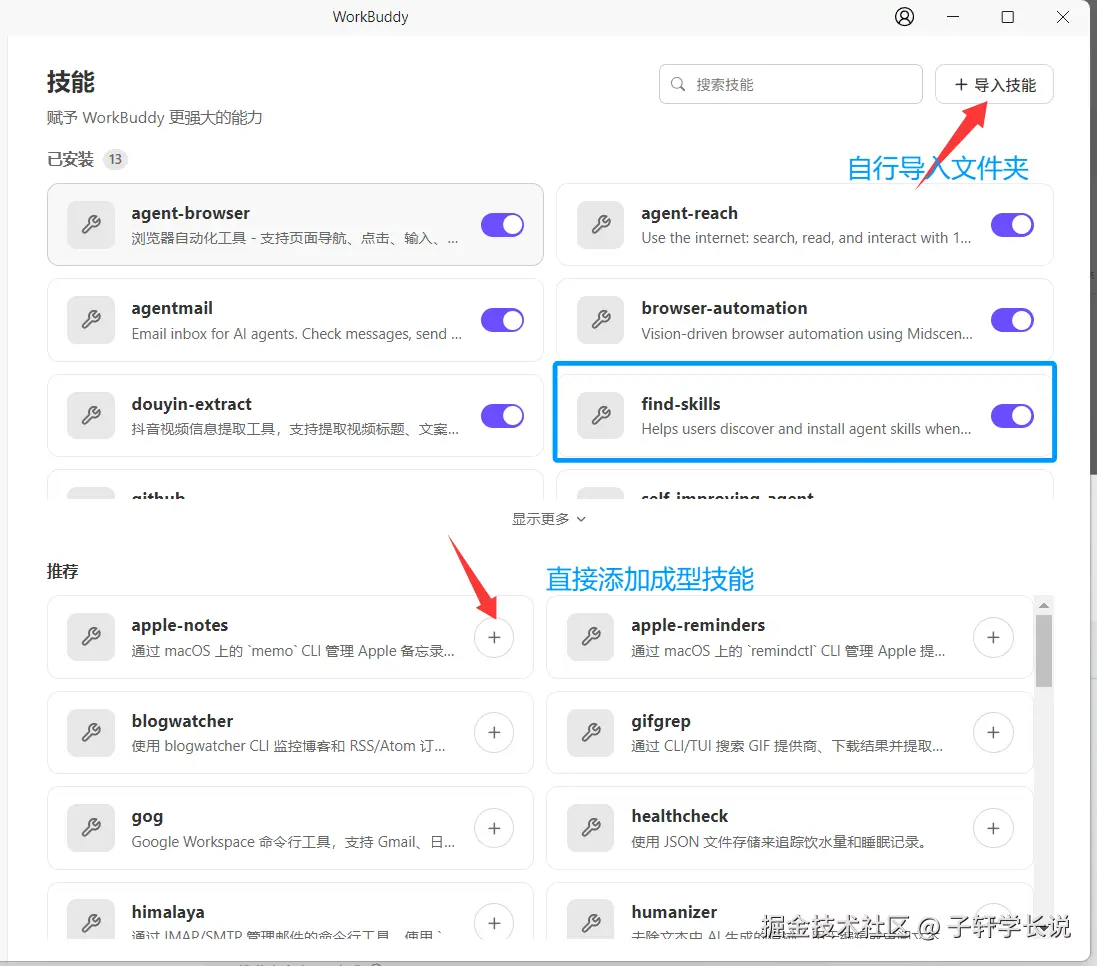
Task: Click the 已安装 section label
Action: click(x=70, y=159)
